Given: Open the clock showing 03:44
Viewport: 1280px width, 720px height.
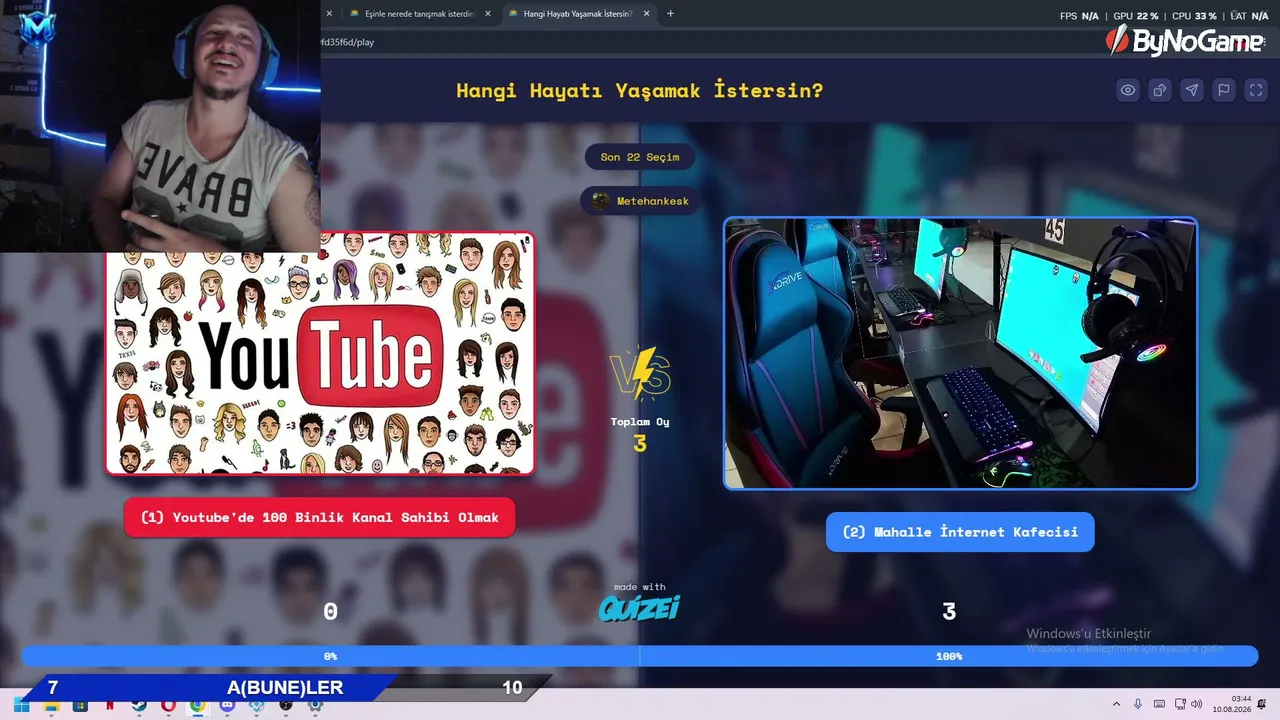Looking at the screenshot, I should coord(1232,704).
